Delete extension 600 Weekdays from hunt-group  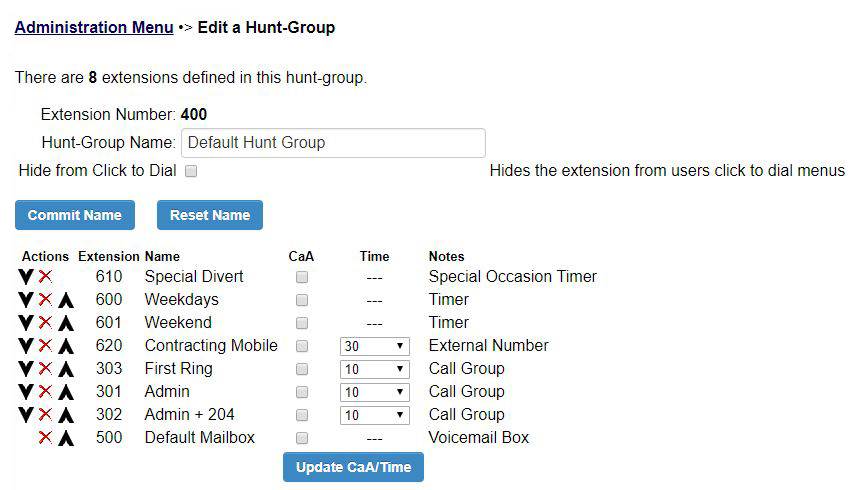pyautogui.click(x=45, y=299)
